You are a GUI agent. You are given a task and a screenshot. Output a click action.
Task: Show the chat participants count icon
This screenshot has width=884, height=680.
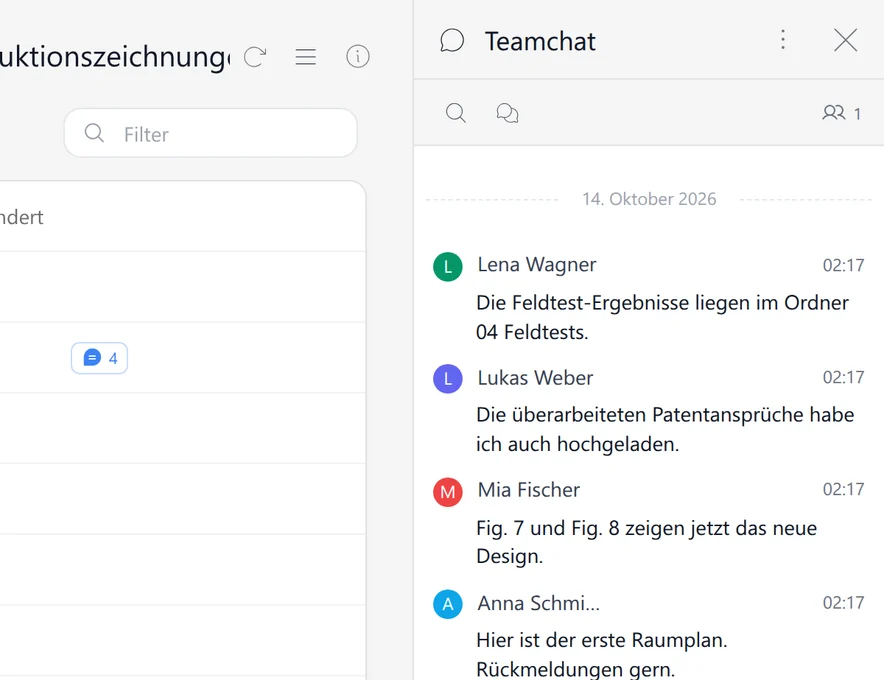(841, 113)
